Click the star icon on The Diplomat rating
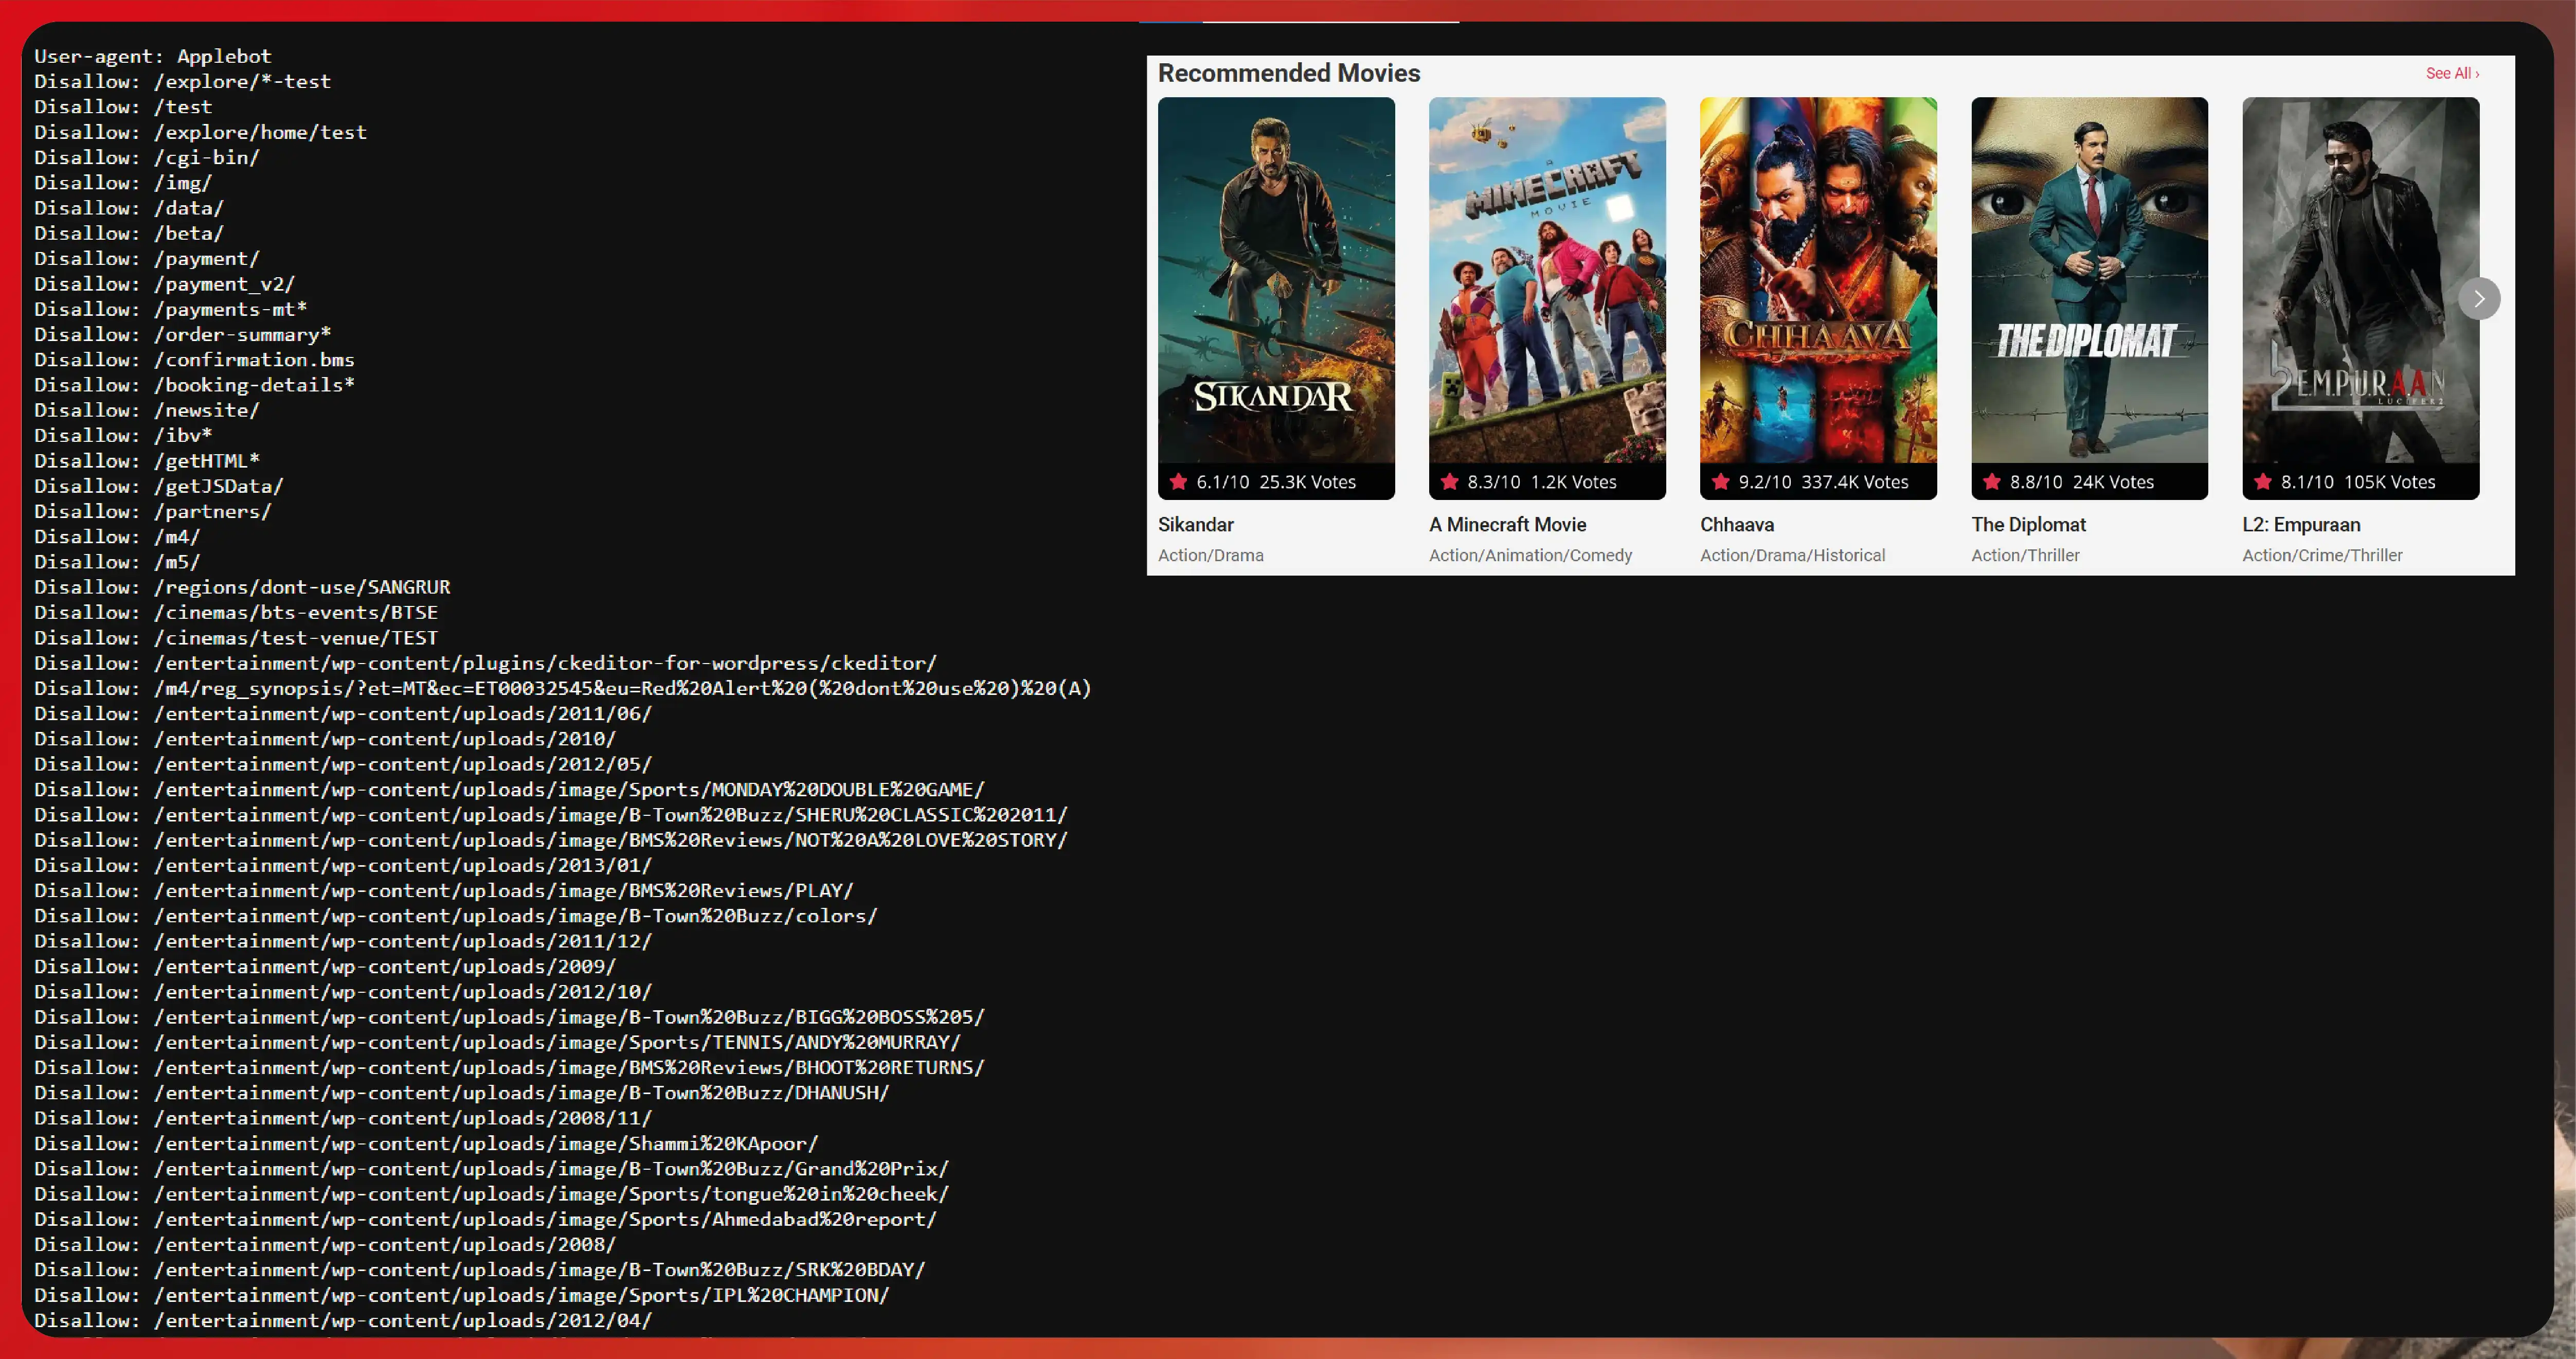2576x1359 pixels. tap(1991, 481)
